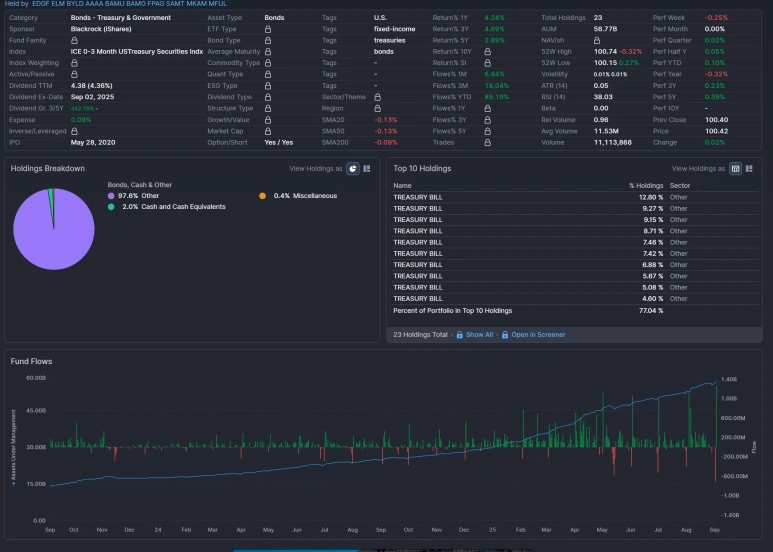Switch Holdings Breakdown to treemap view icon
773x552 pixels.
tap(367, 169)
